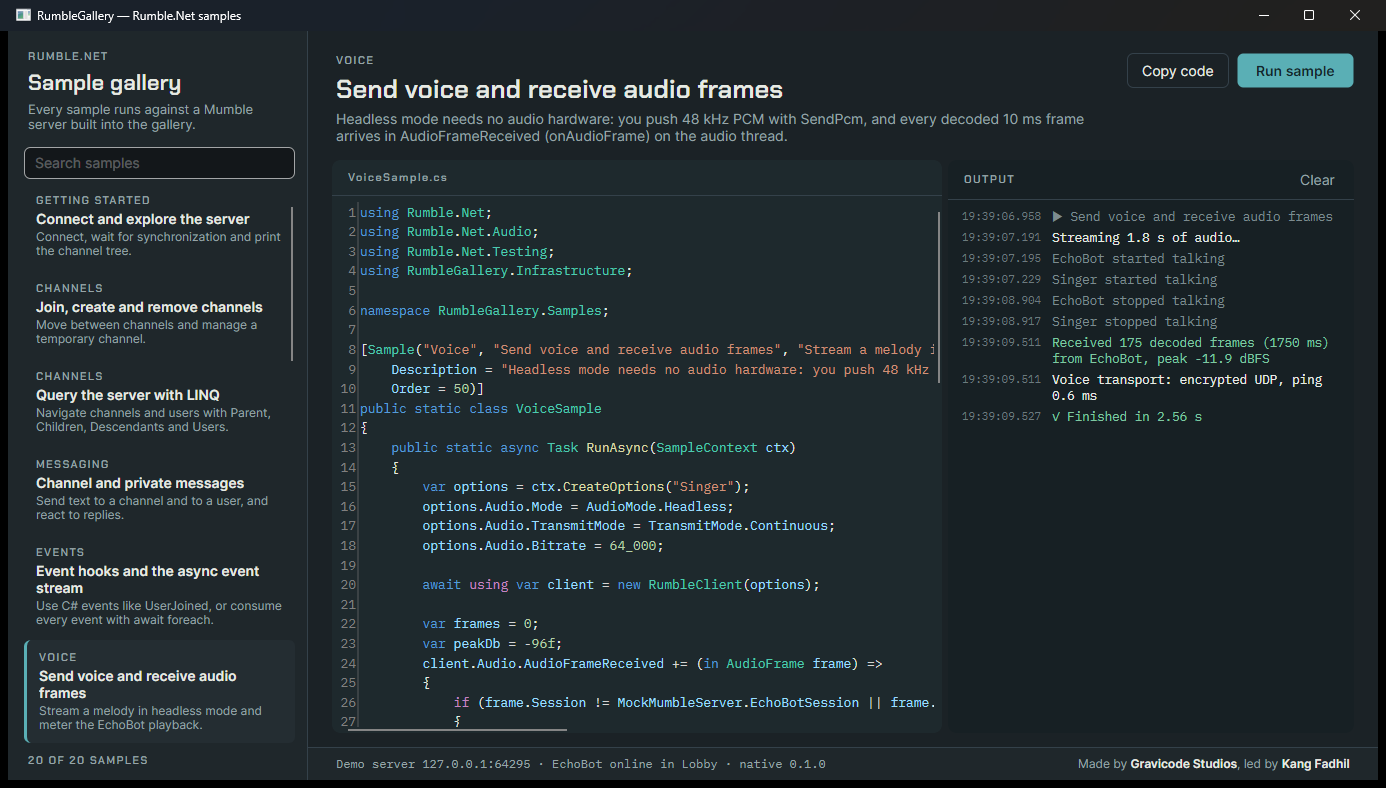Click the 'Sample gallery' sidebar heading
The image size is (1386, 788).
(105, 83)
